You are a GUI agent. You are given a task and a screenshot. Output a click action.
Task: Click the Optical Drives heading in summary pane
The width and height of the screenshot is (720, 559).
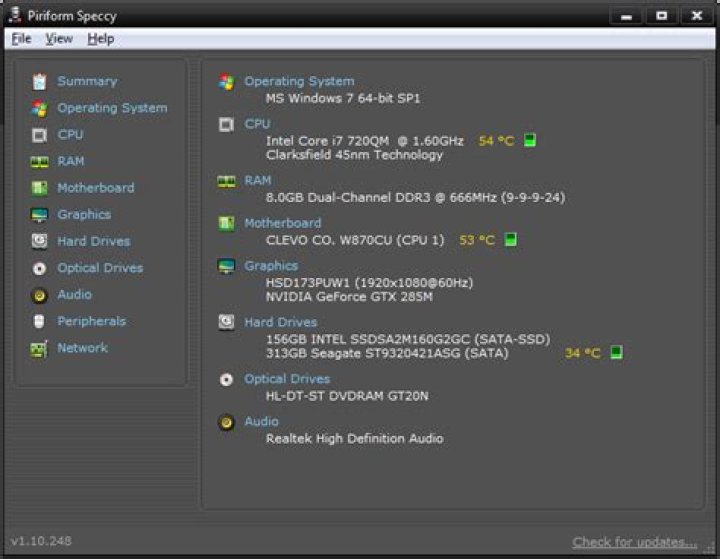287,379
